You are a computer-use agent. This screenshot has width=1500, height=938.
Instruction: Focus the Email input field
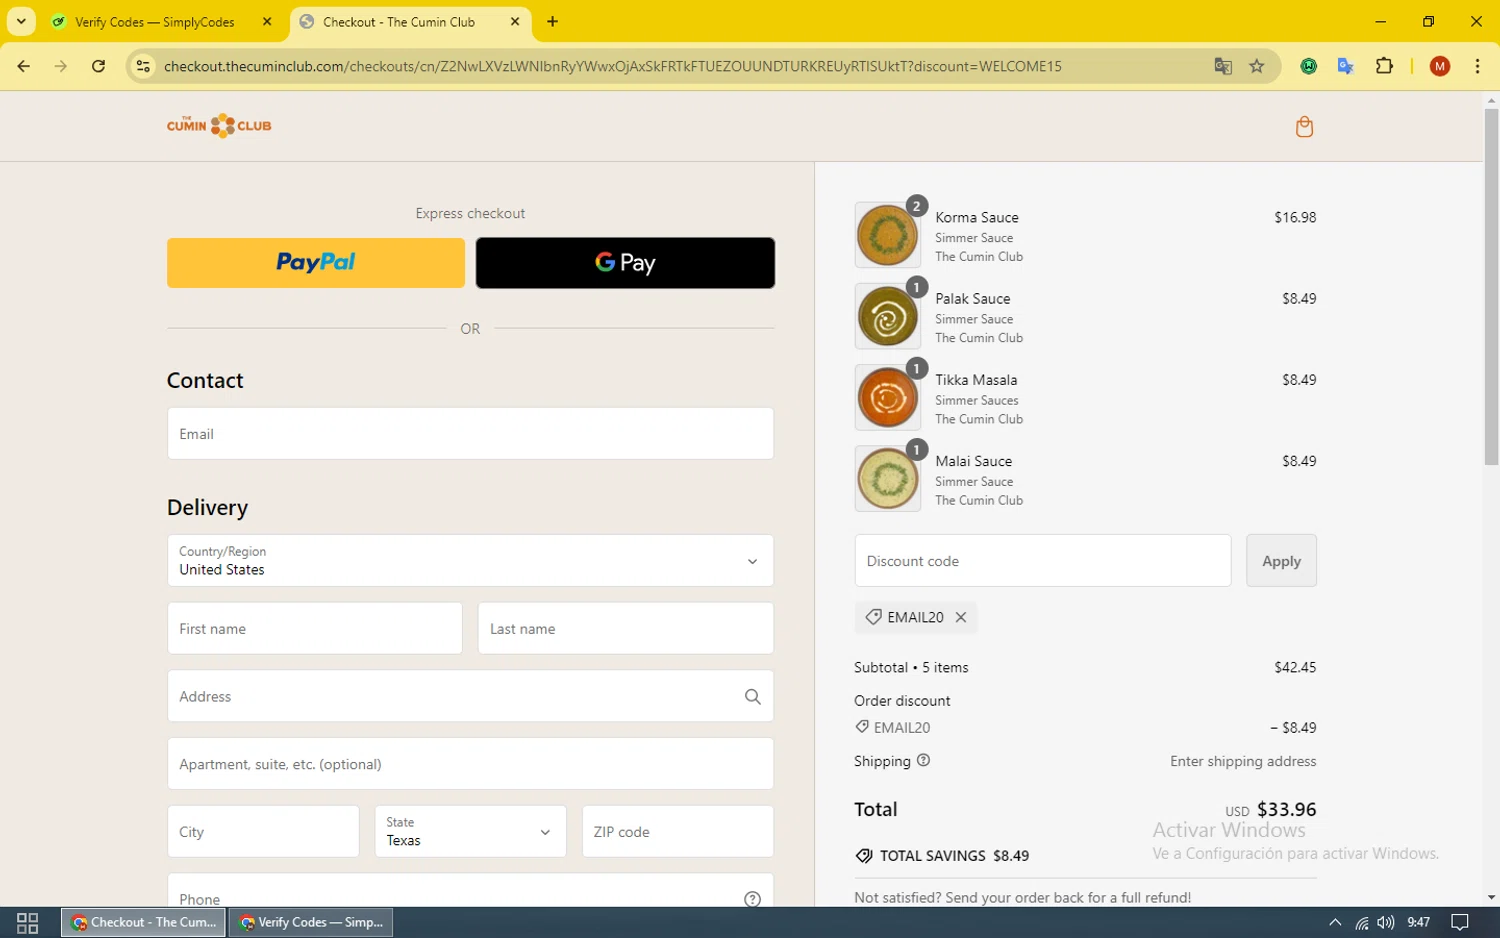point(470,434)
